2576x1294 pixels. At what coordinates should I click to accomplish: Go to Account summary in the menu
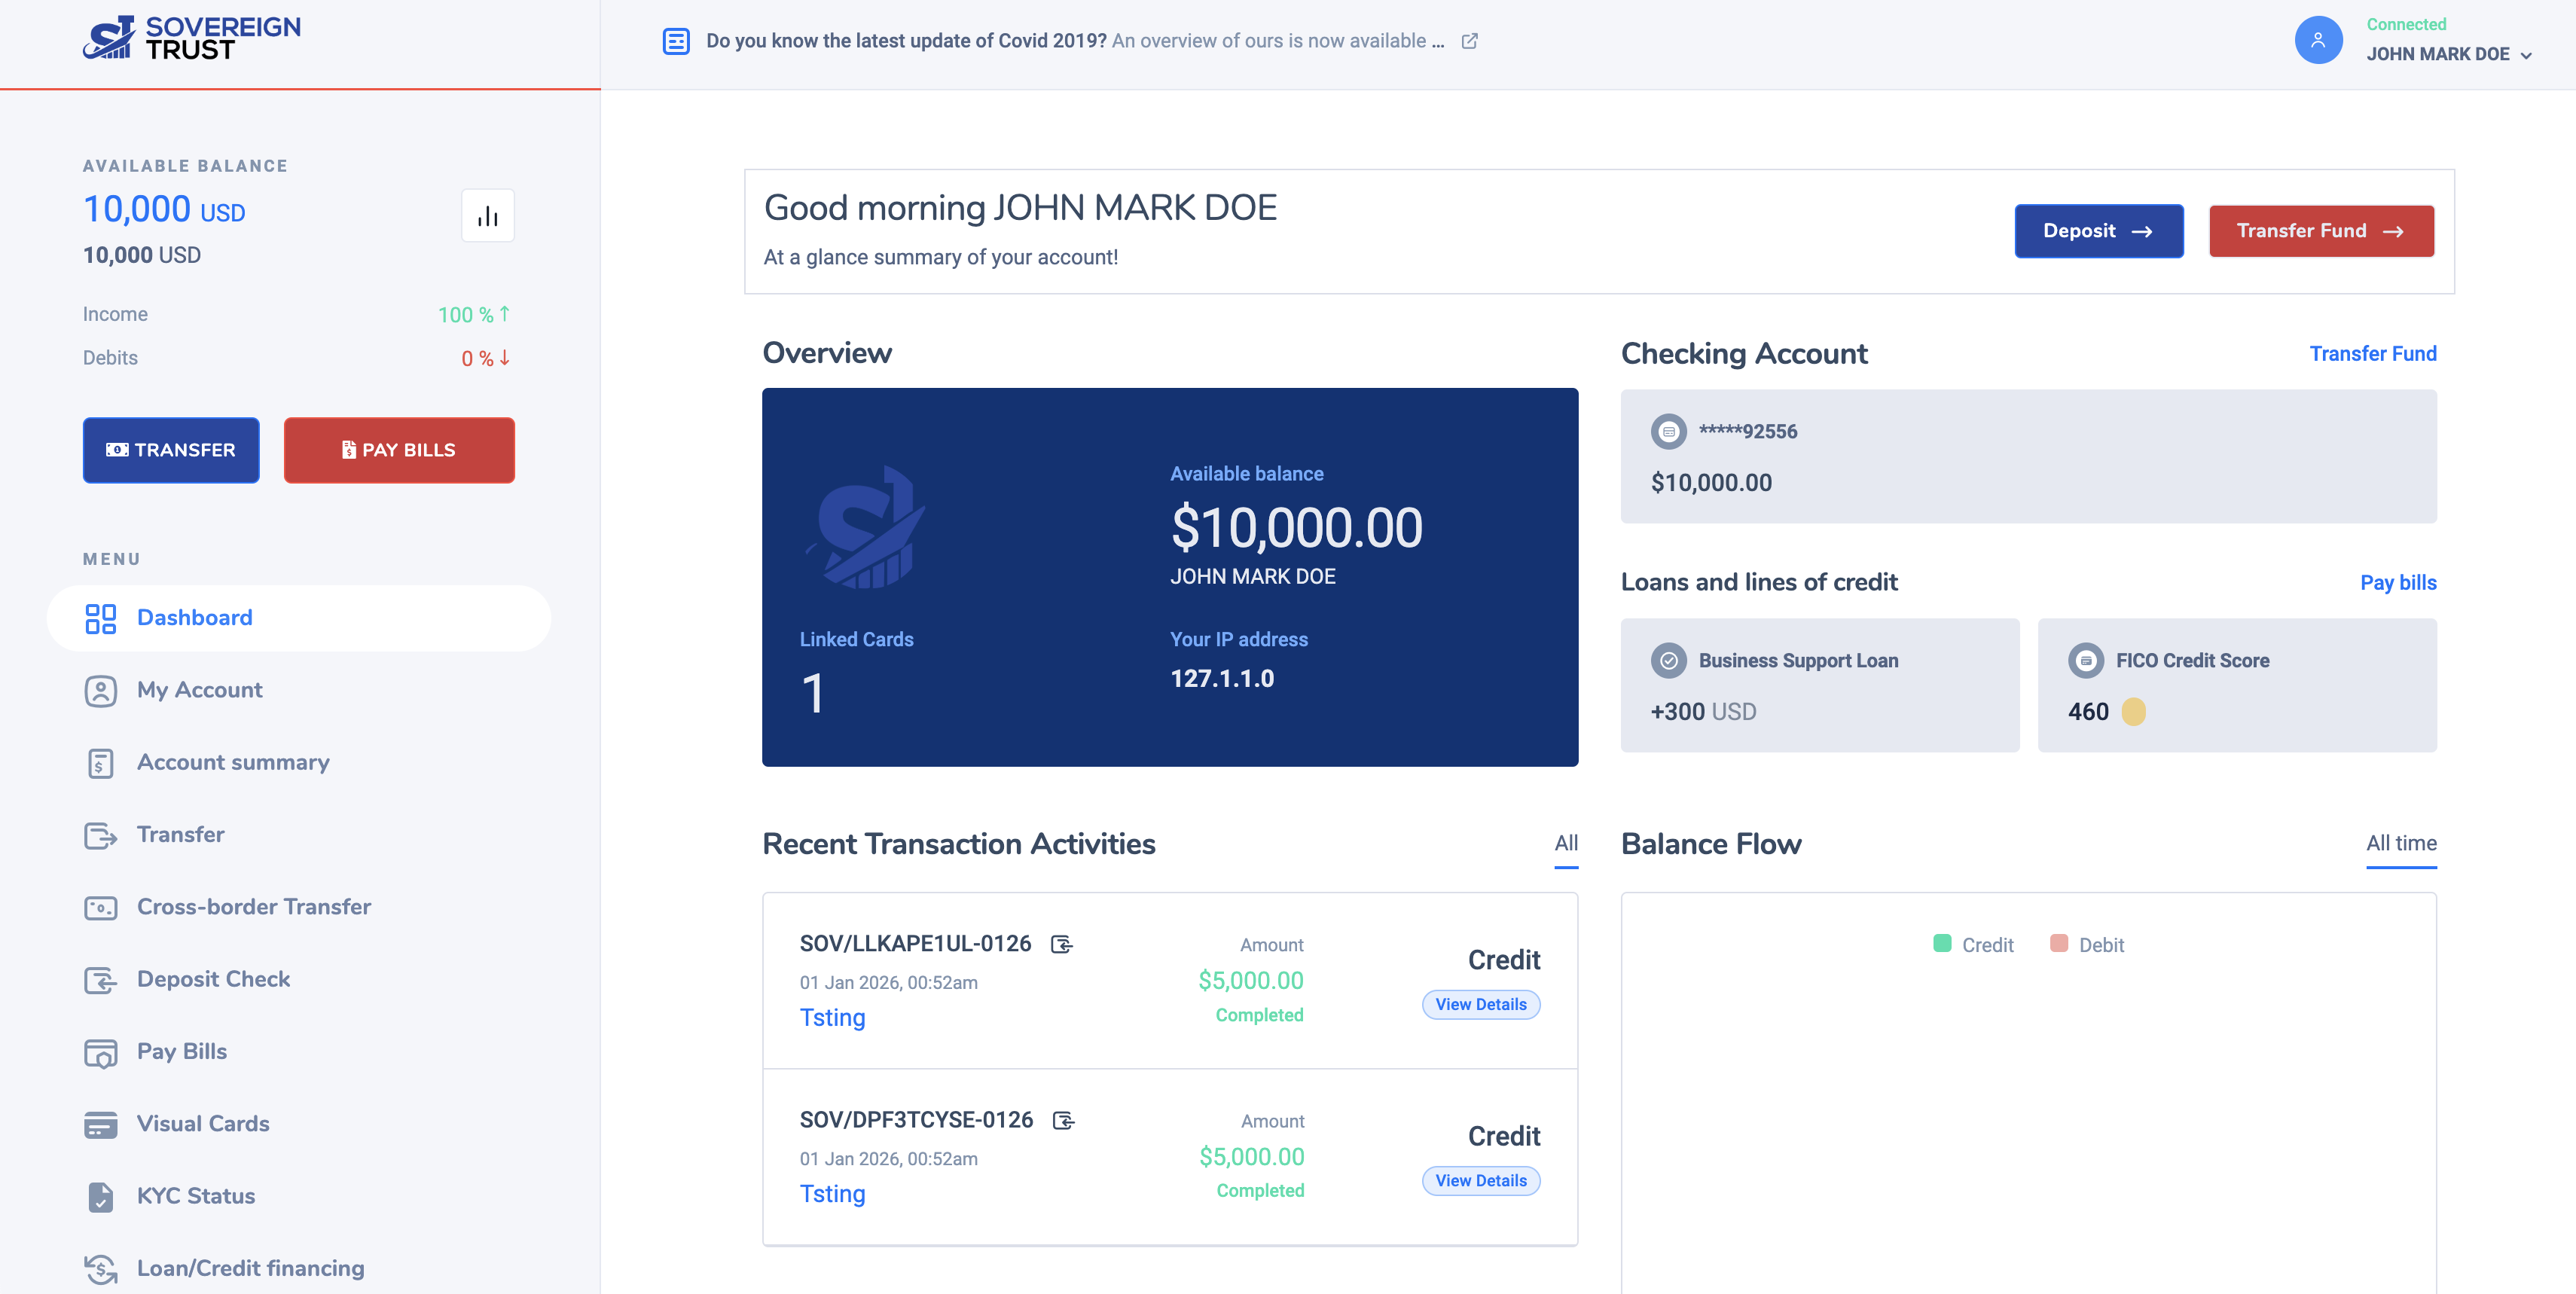point(232,762)
